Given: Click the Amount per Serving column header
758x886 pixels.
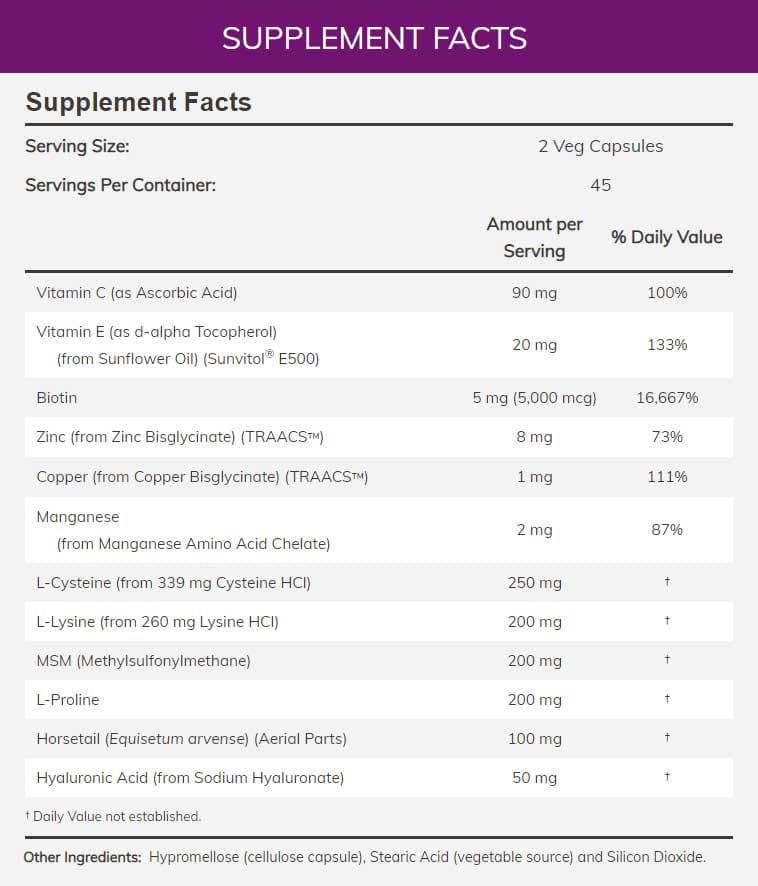Looking at the screenshot, I should tap(534, 237).
